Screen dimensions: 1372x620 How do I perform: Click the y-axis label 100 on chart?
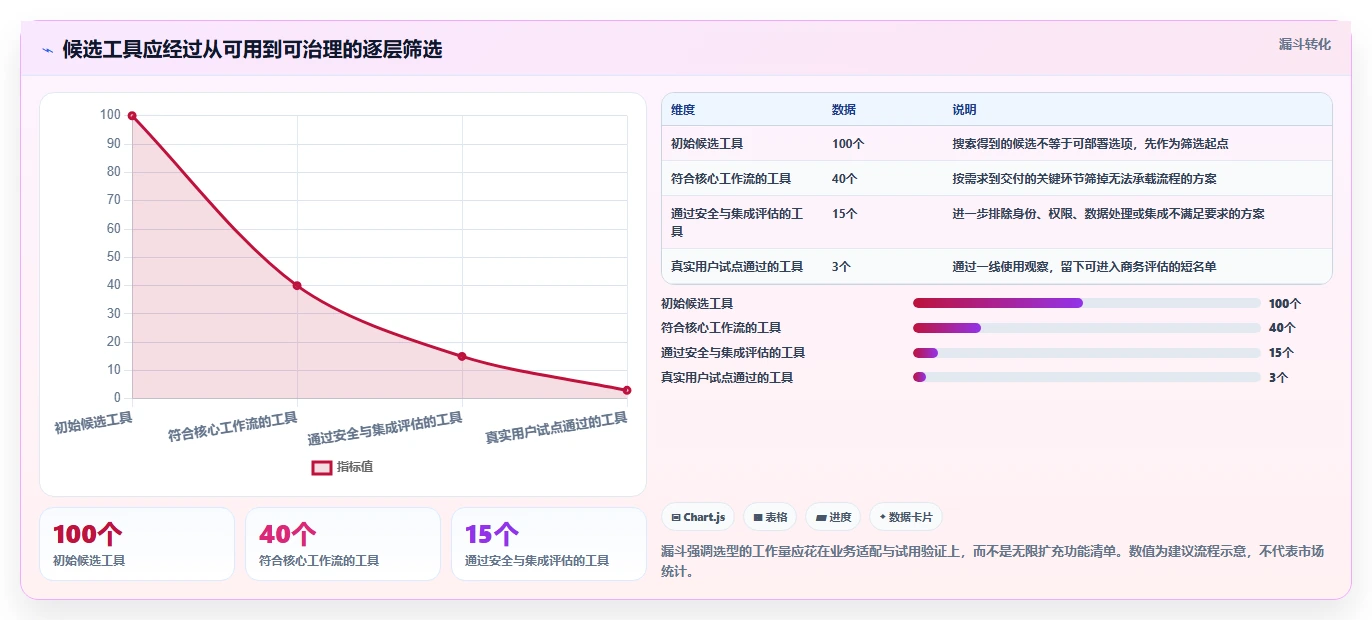pyautogui.click(x=110, y=115)
